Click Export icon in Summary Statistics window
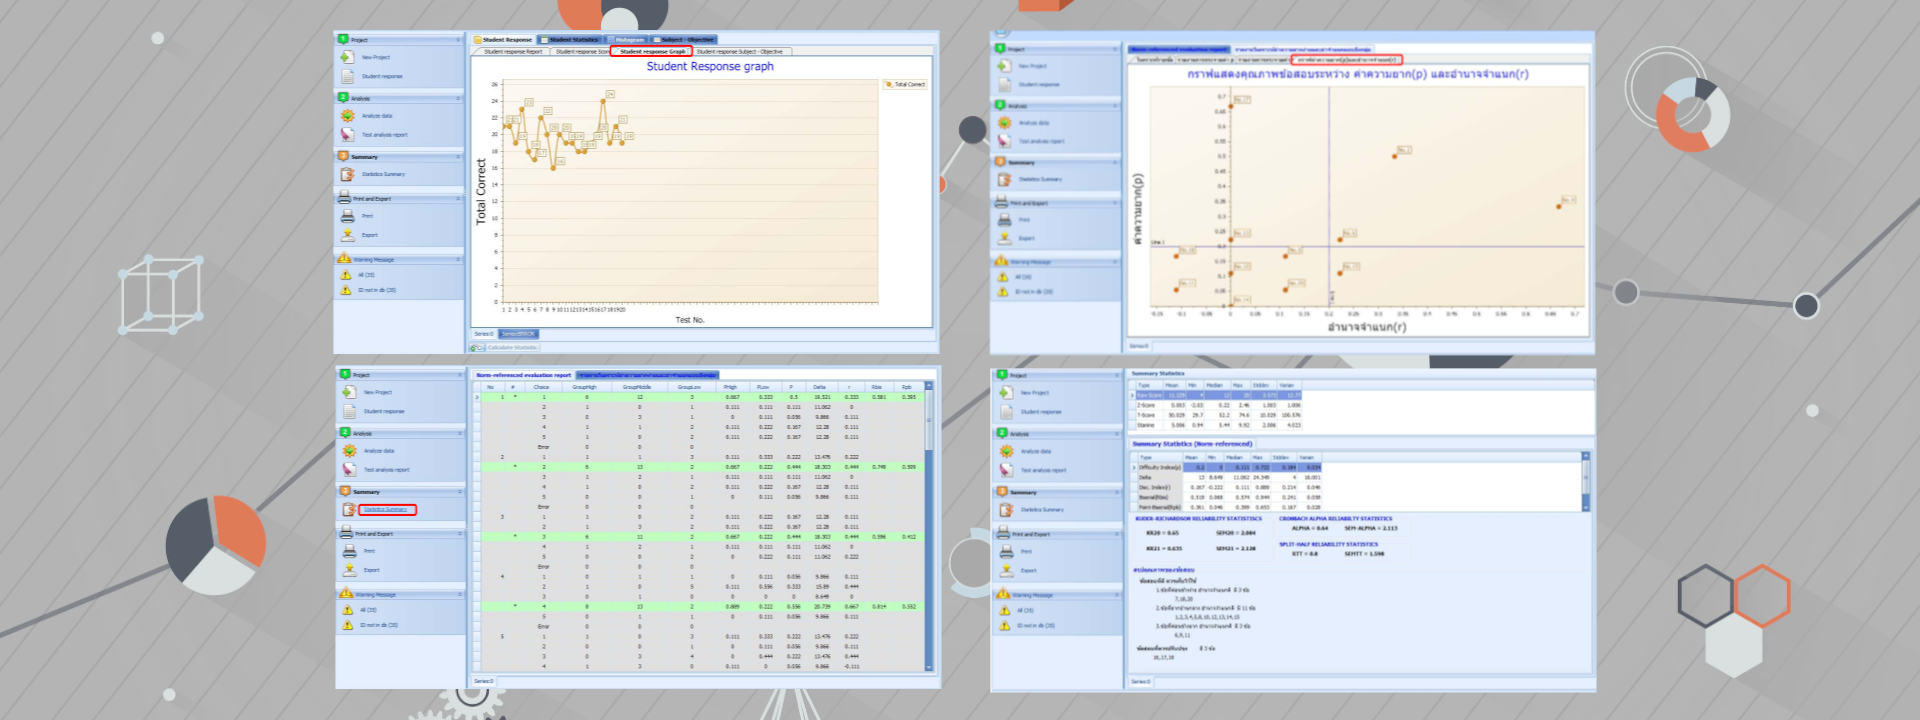The image size is (1920, 720). [1005, 571]
